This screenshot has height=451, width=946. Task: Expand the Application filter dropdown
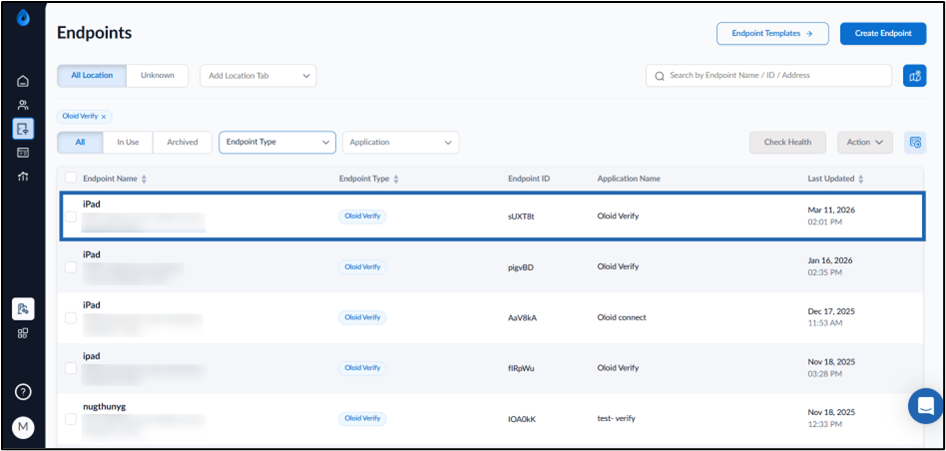pyautogui.click(x=401, y=142)
